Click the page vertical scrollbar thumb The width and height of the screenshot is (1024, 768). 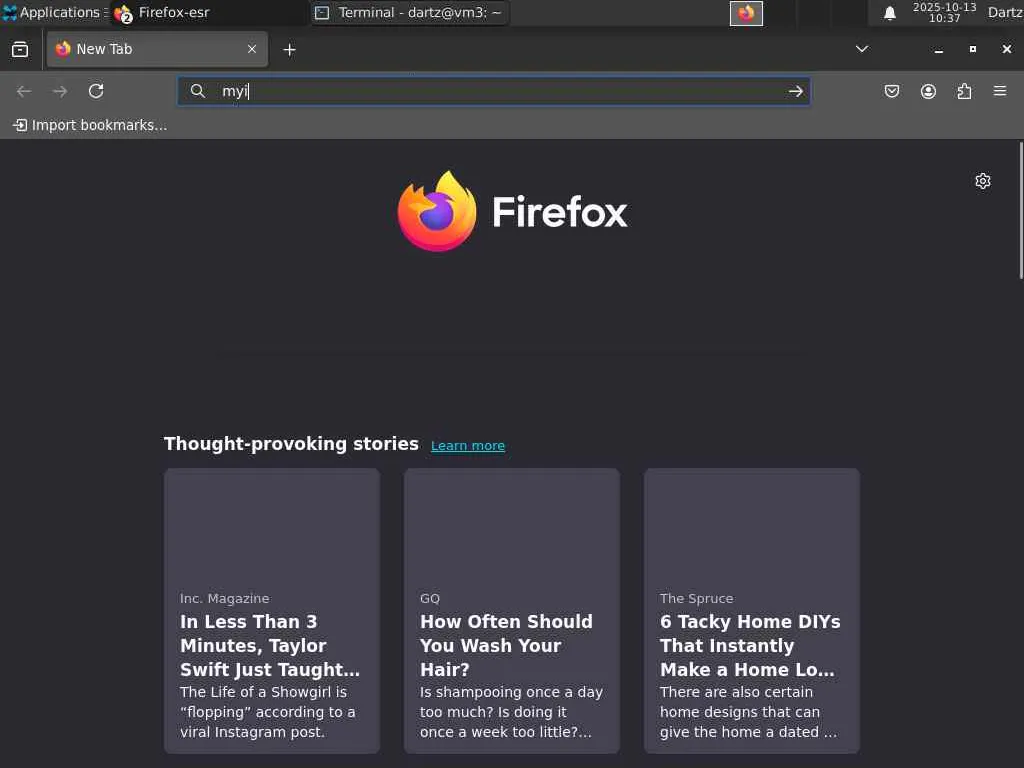click(x=1021, y=210)
